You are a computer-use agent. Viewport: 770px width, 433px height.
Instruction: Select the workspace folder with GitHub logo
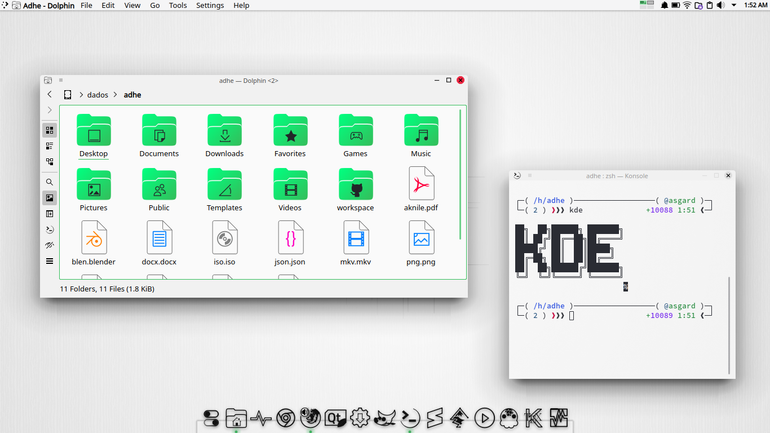355,190
